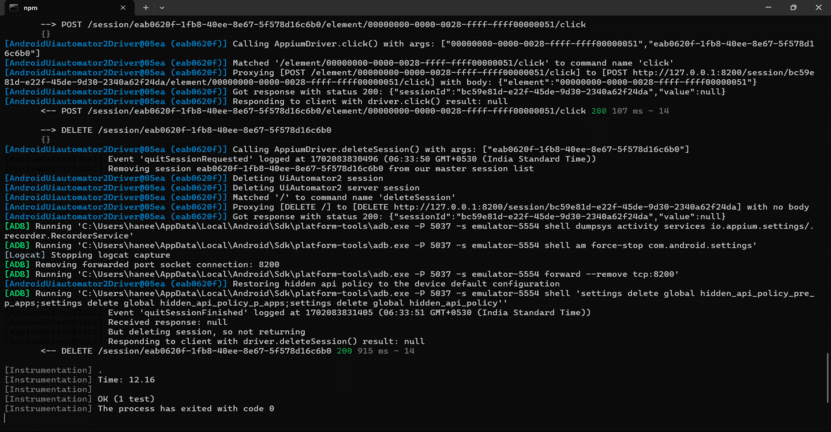The width and height of the screenshot is (831, 432).
Task: Click the blinking cursor at prompt bottom
Action: click(x=5, y=418)
